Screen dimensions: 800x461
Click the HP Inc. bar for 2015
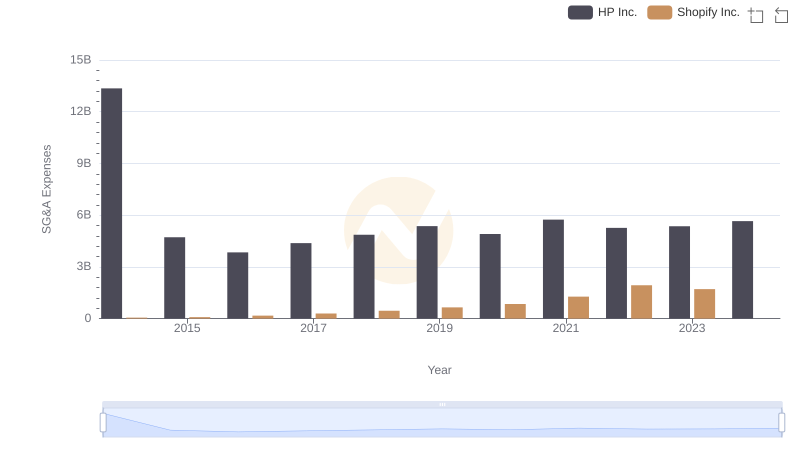point(174,278)
